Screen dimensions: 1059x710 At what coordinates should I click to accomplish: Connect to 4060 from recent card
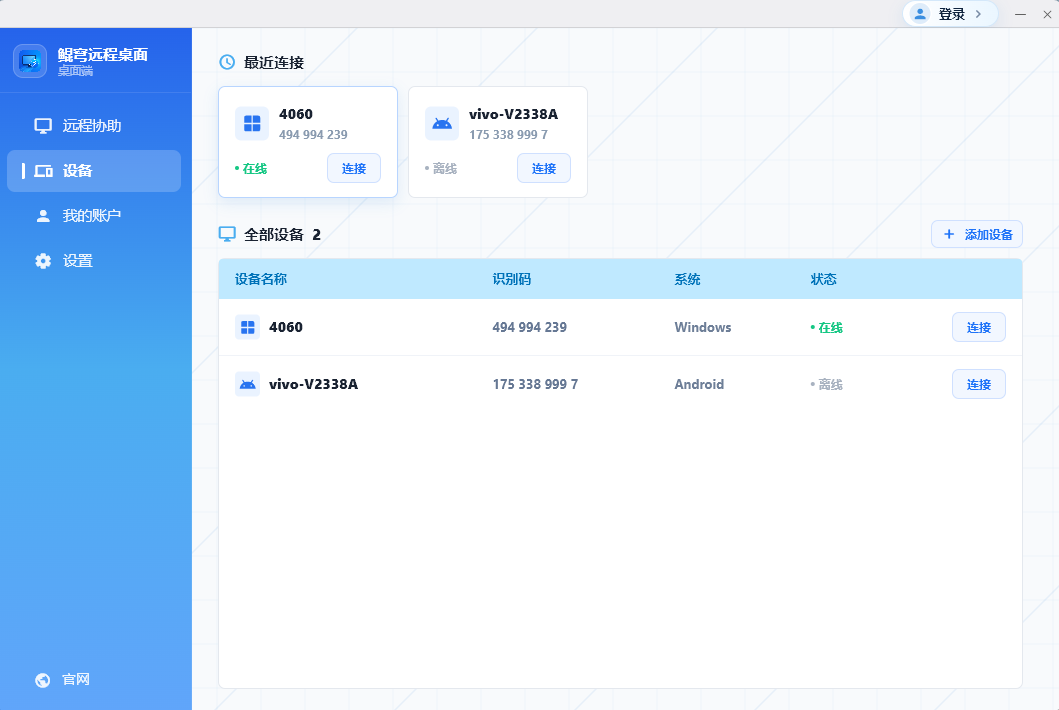coord(354,168)
